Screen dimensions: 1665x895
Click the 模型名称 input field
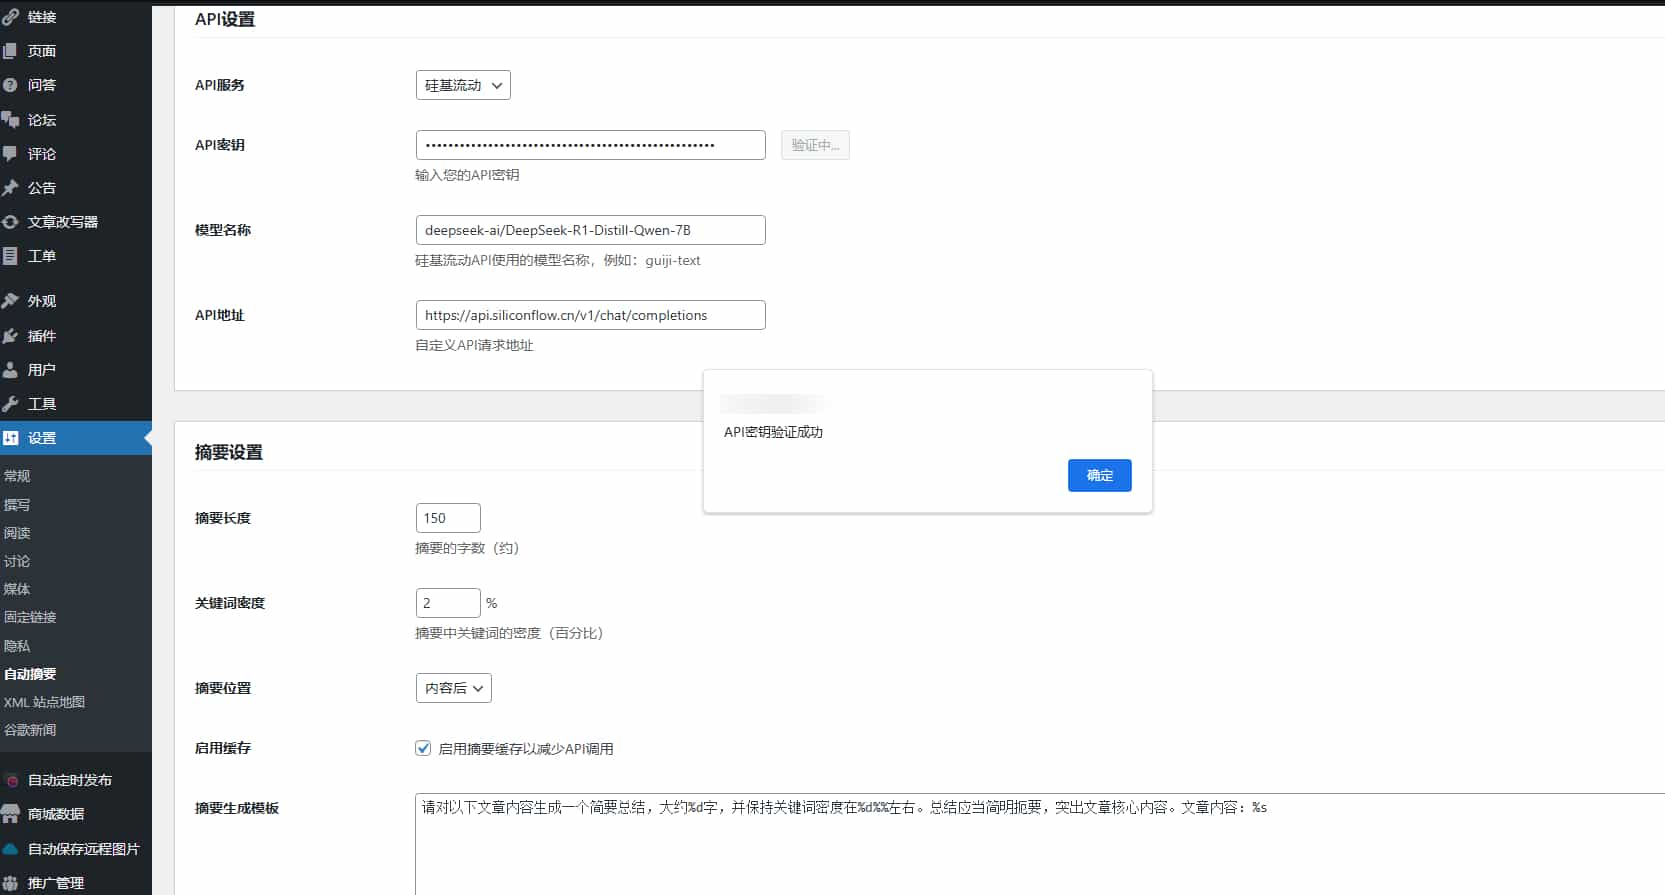(x=590, y=230)
